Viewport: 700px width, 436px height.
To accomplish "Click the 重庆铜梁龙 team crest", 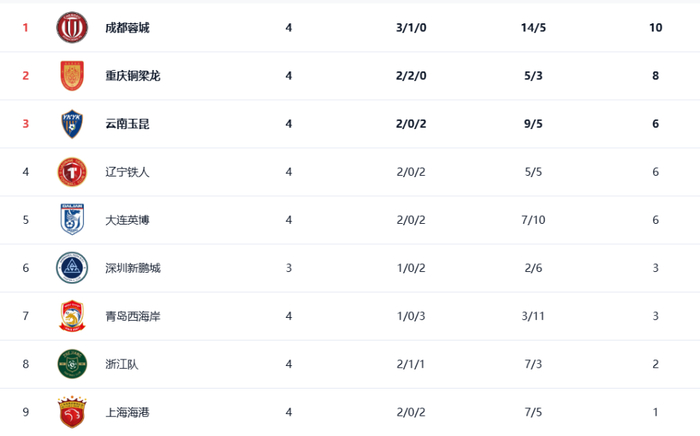I will click(x=72, y=76).
